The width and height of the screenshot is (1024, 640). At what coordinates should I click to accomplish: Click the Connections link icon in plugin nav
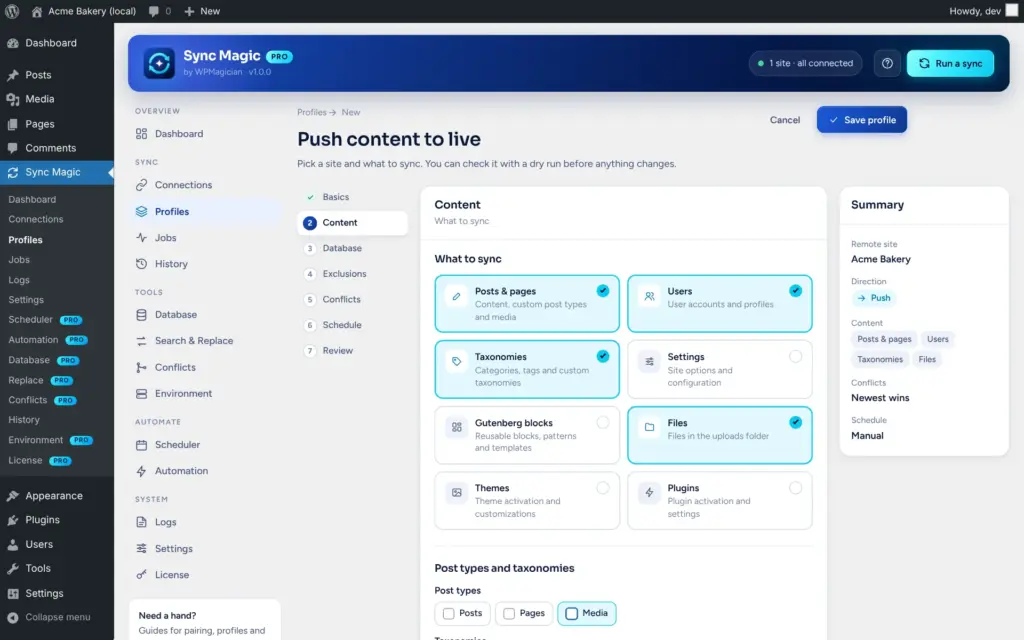[x=141, y=185]
